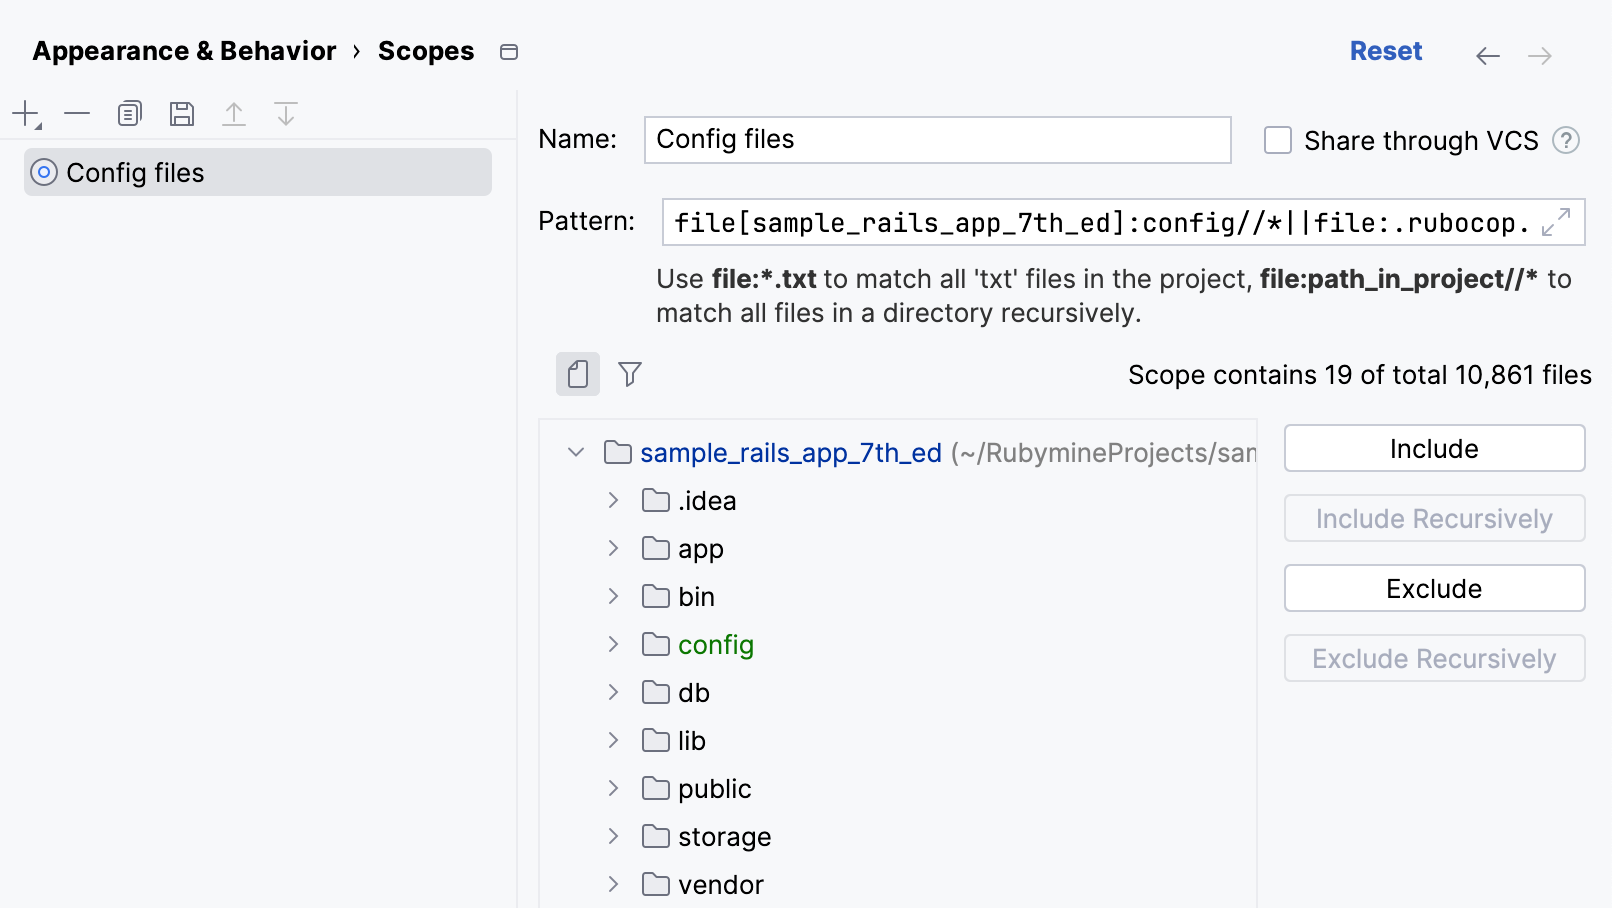The width and height of the screenshot is (1612, 908).
Task: Open the help icon beside Share through VCS
Action: 1567,141
